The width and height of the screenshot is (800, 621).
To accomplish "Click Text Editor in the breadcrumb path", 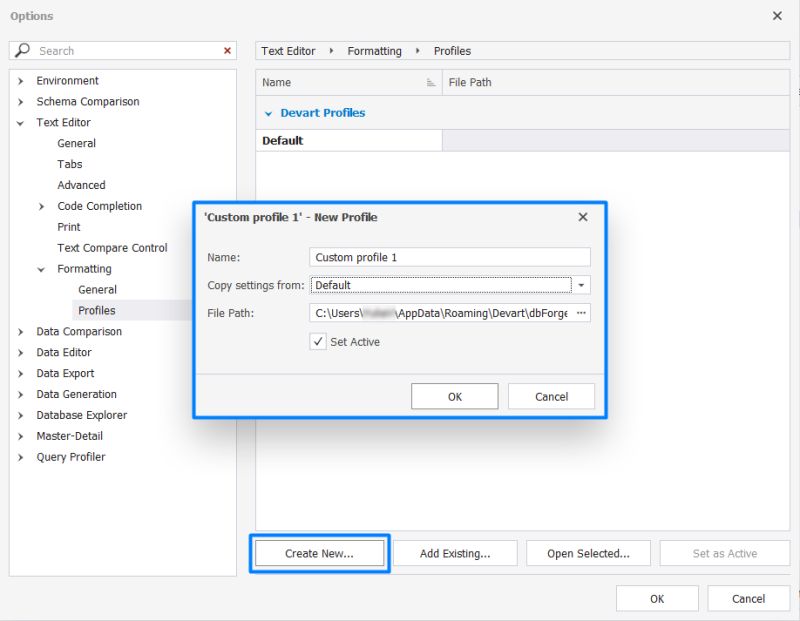I will [x=290, y=51].
